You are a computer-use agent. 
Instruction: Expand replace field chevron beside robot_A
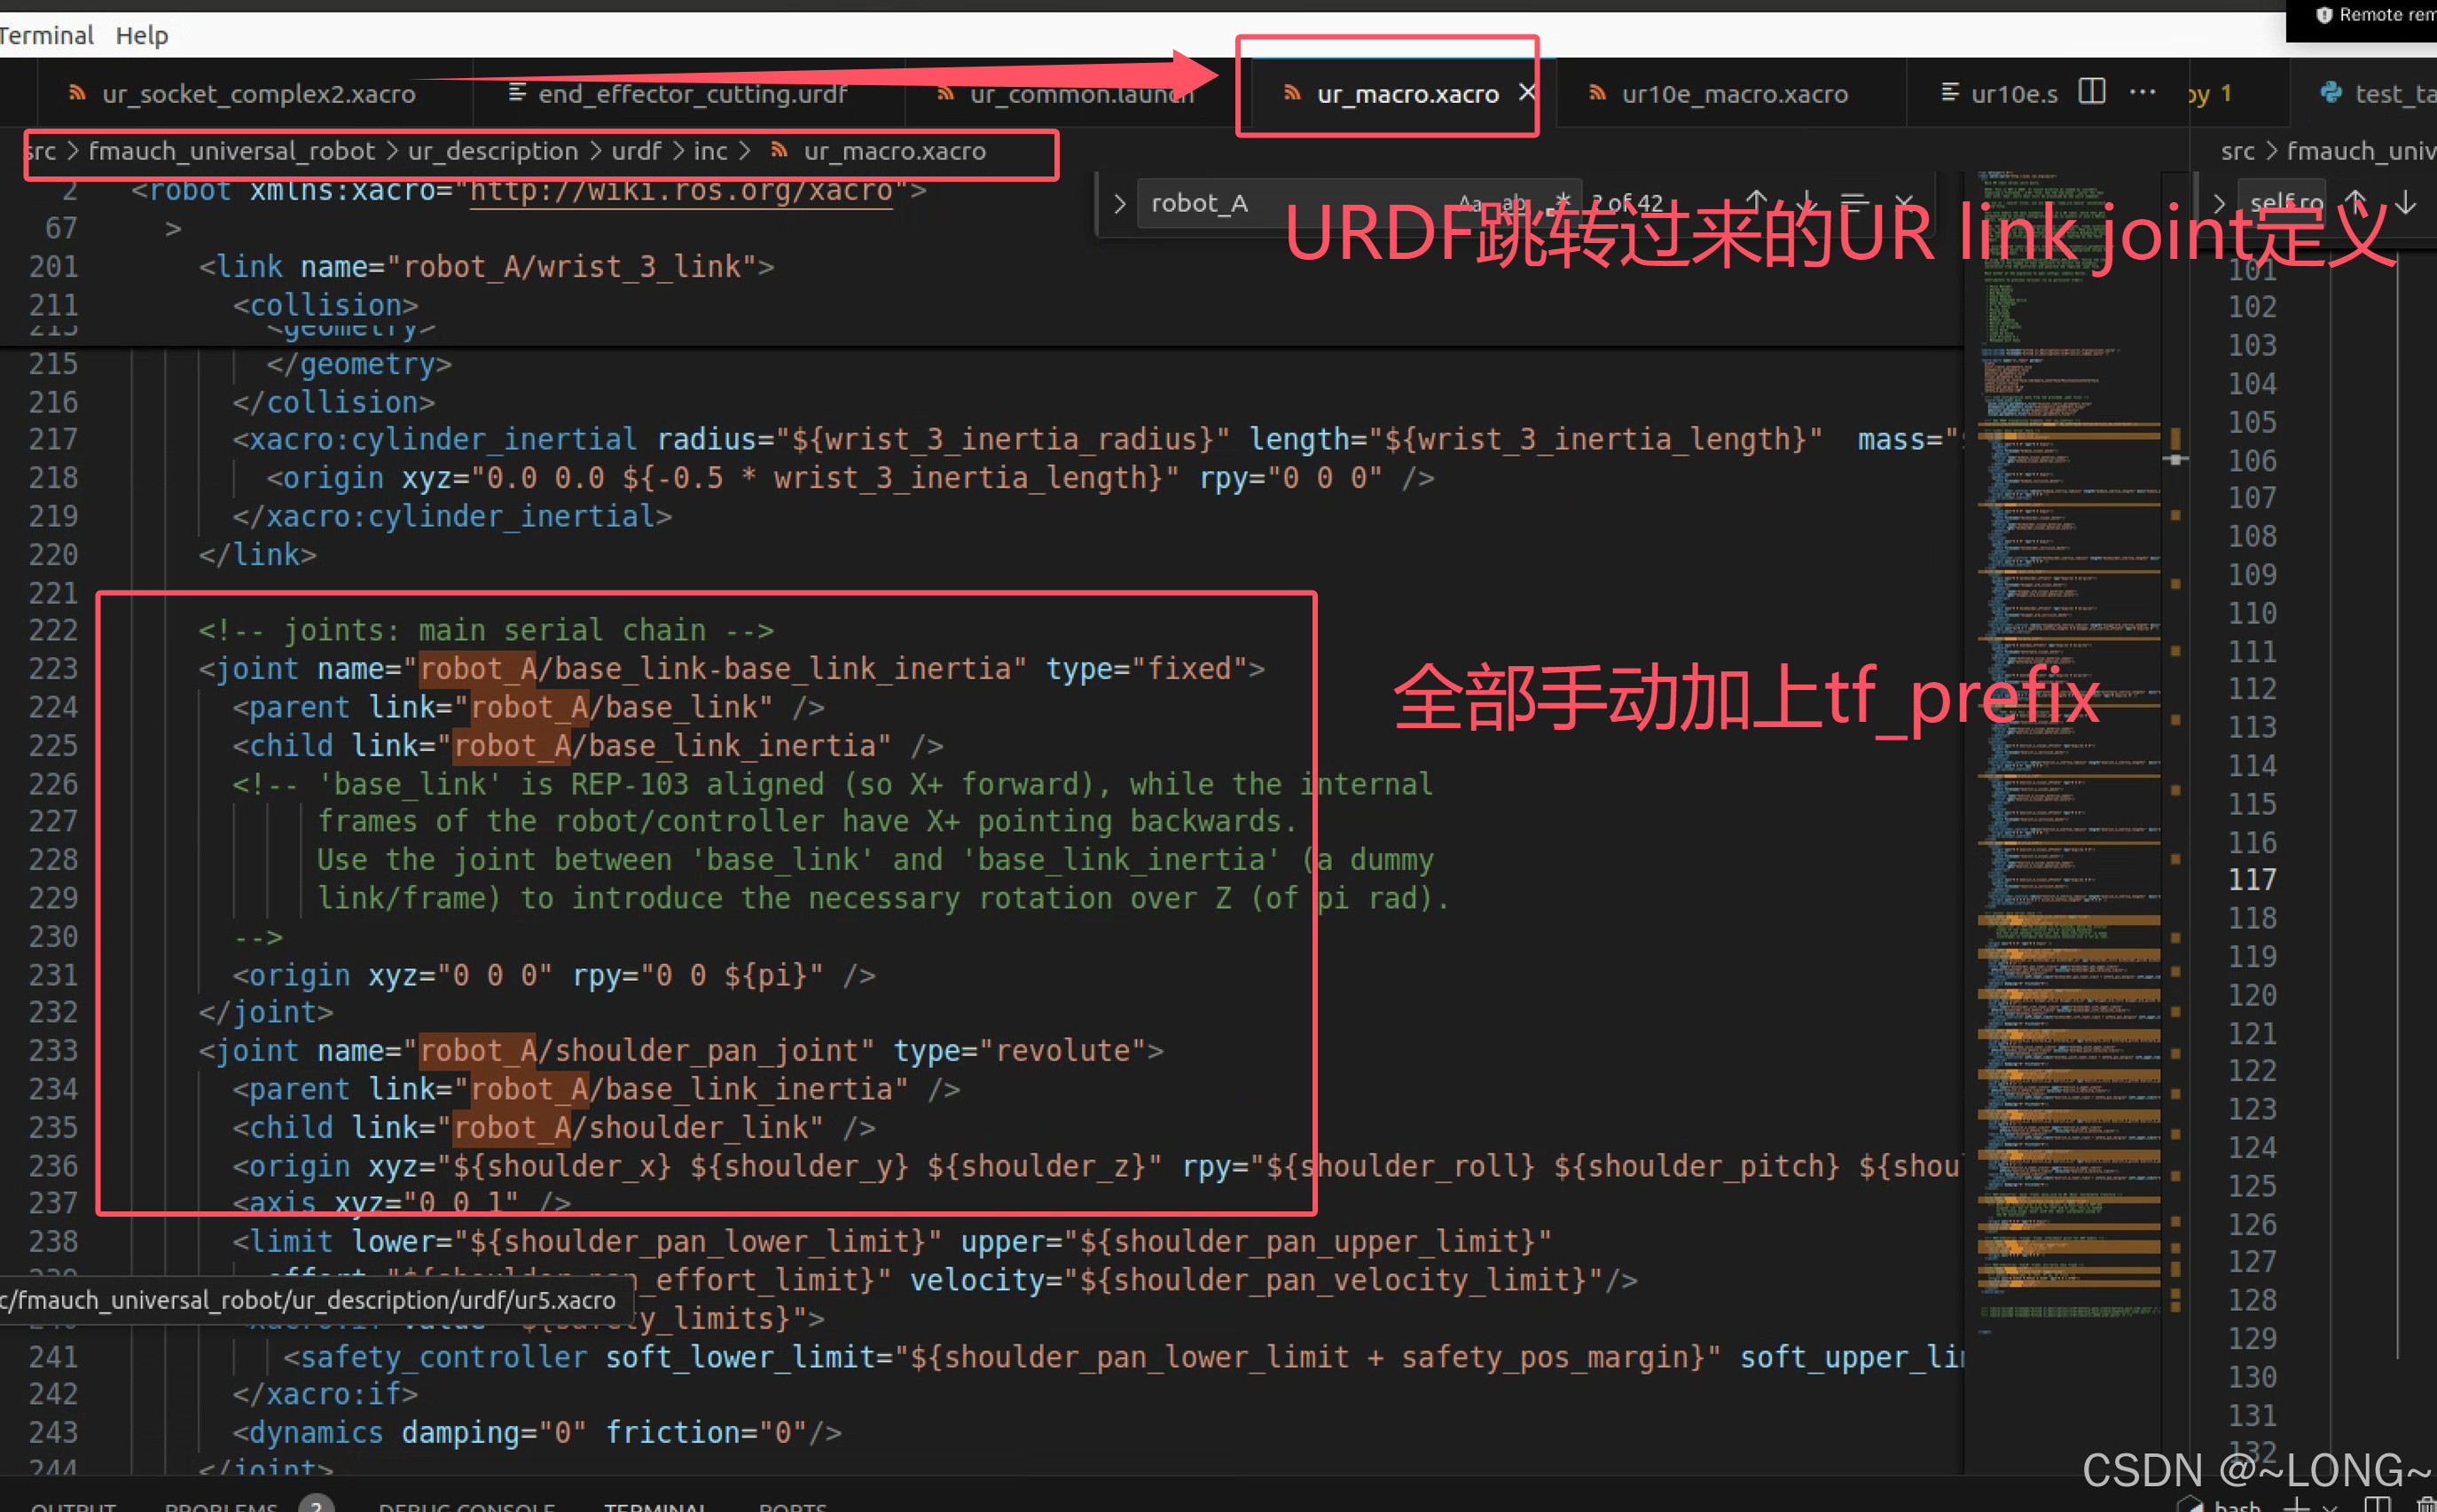coord(1119,203)
